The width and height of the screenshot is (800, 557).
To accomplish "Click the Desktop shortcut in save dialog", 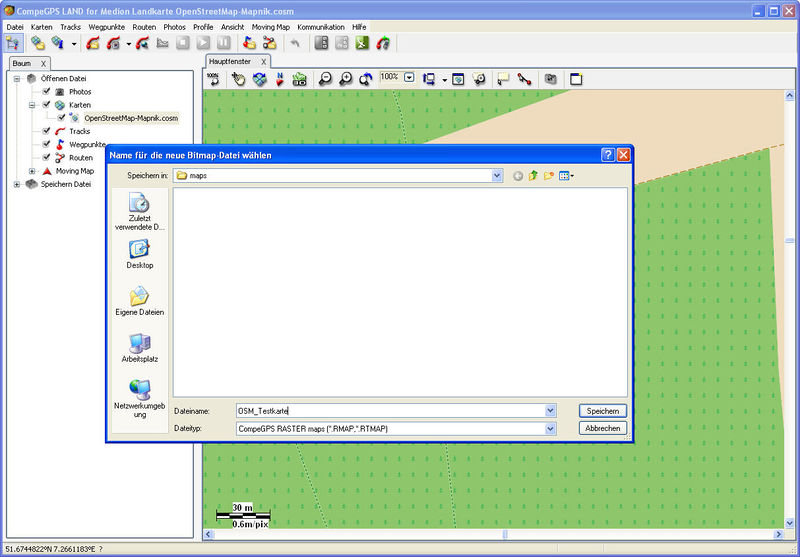I will click(139, 253).
